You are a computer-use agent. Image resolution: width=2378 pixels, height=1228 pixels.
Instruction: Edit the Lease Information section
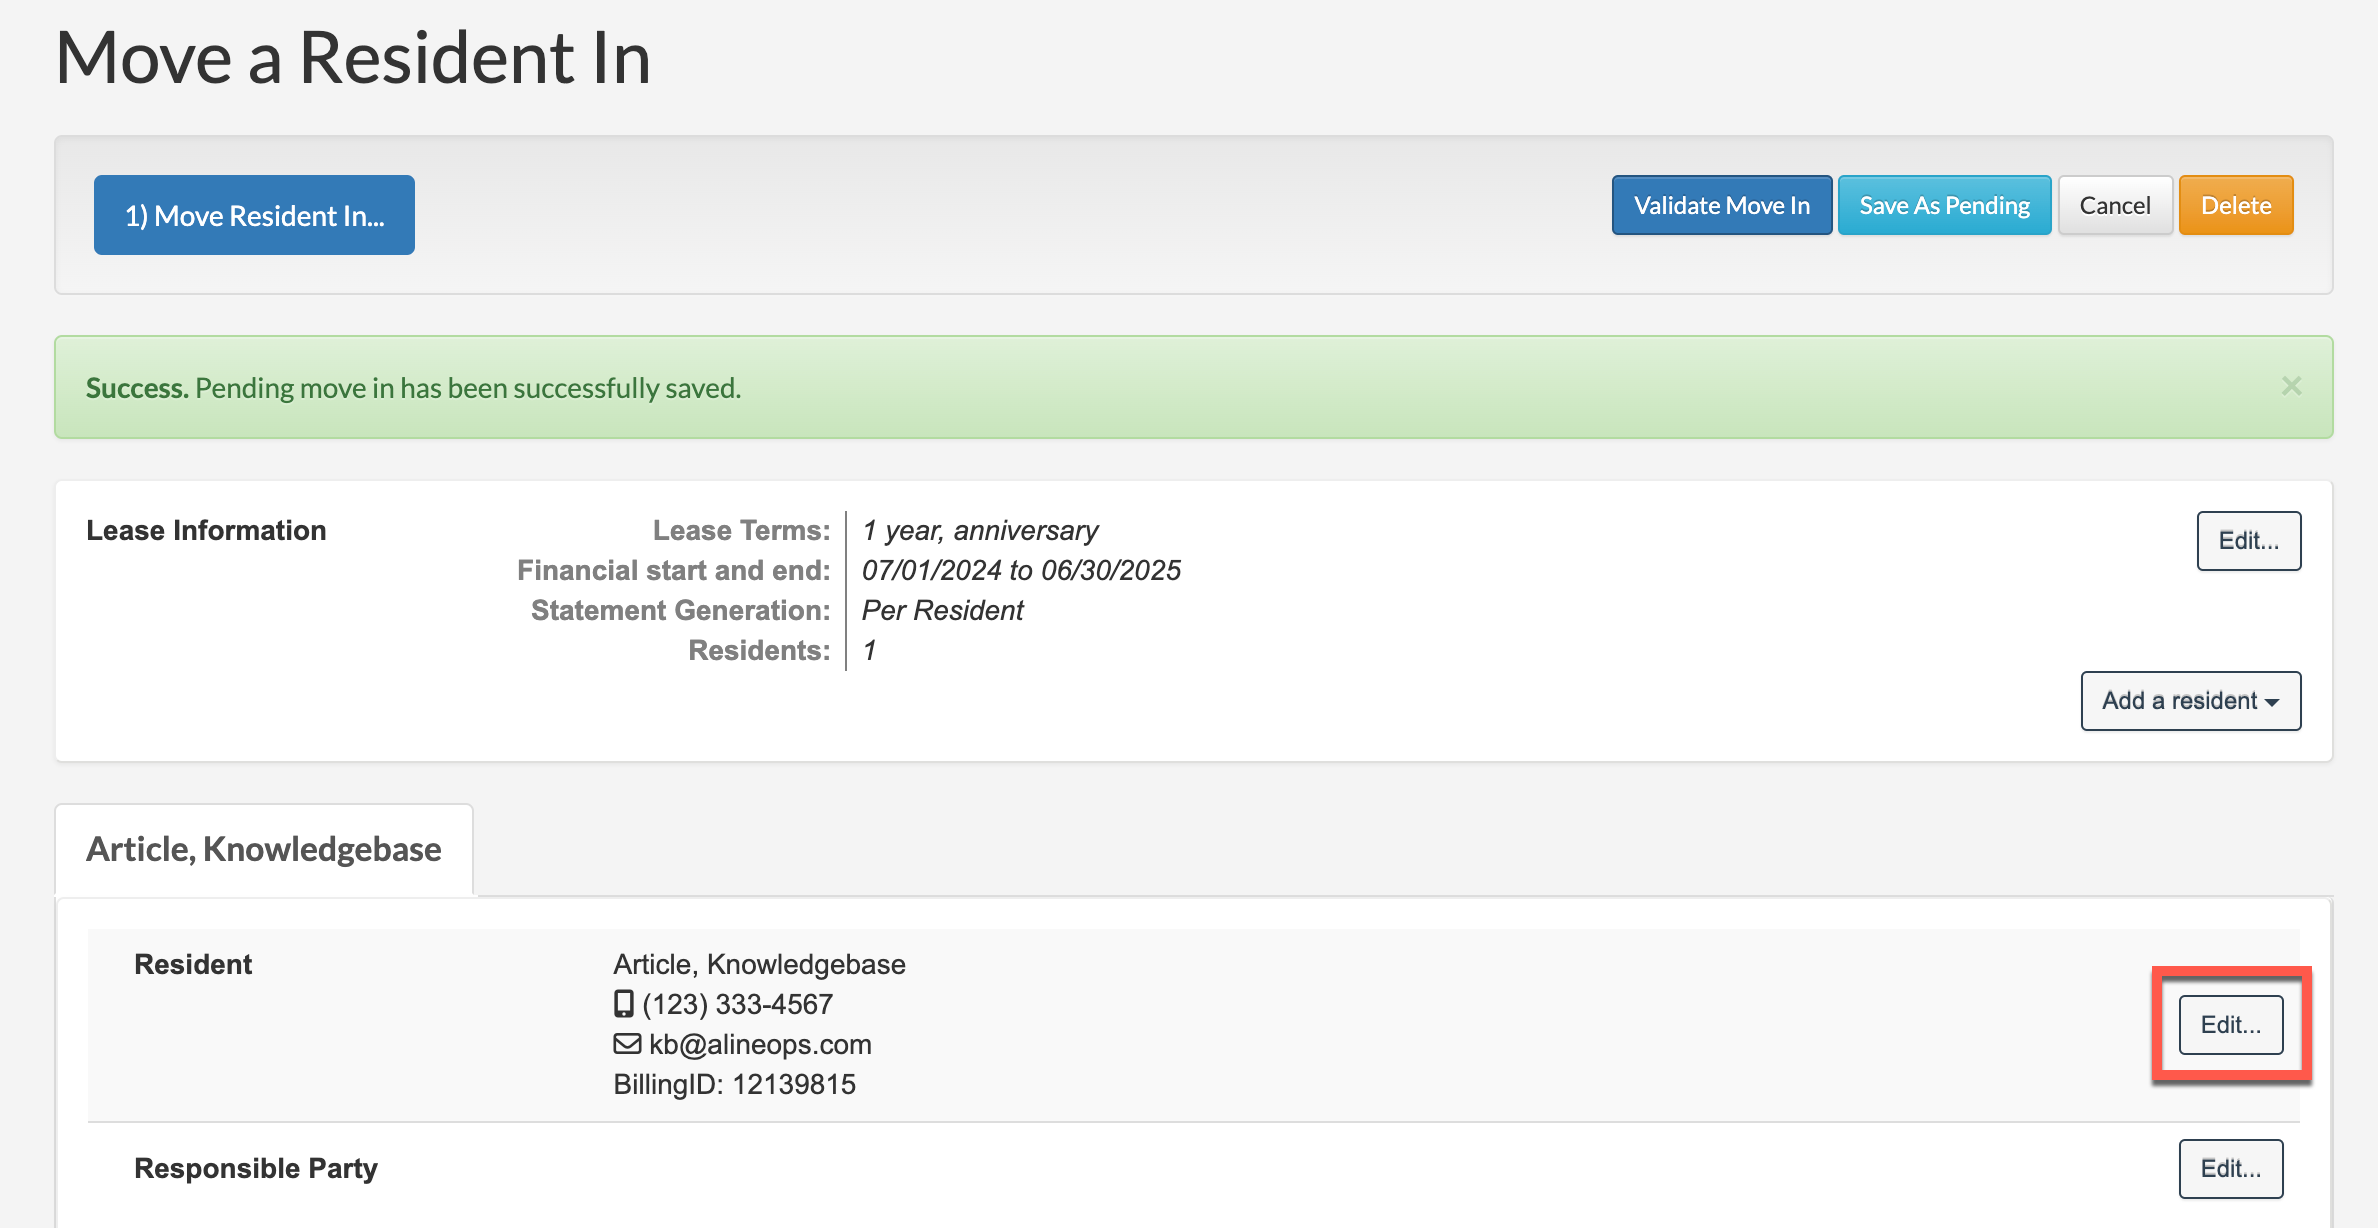click(x=2248, y=541)
